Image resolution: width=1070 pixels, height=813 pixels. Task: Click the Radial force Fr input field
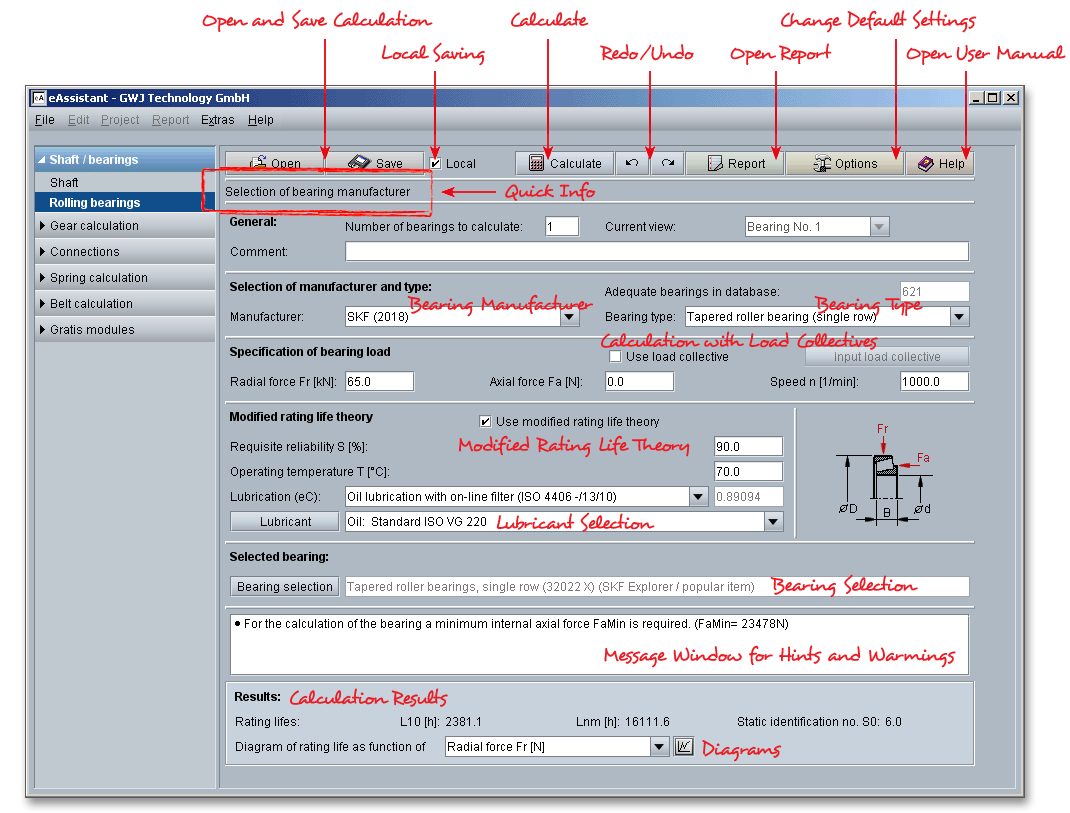(379, 381)
